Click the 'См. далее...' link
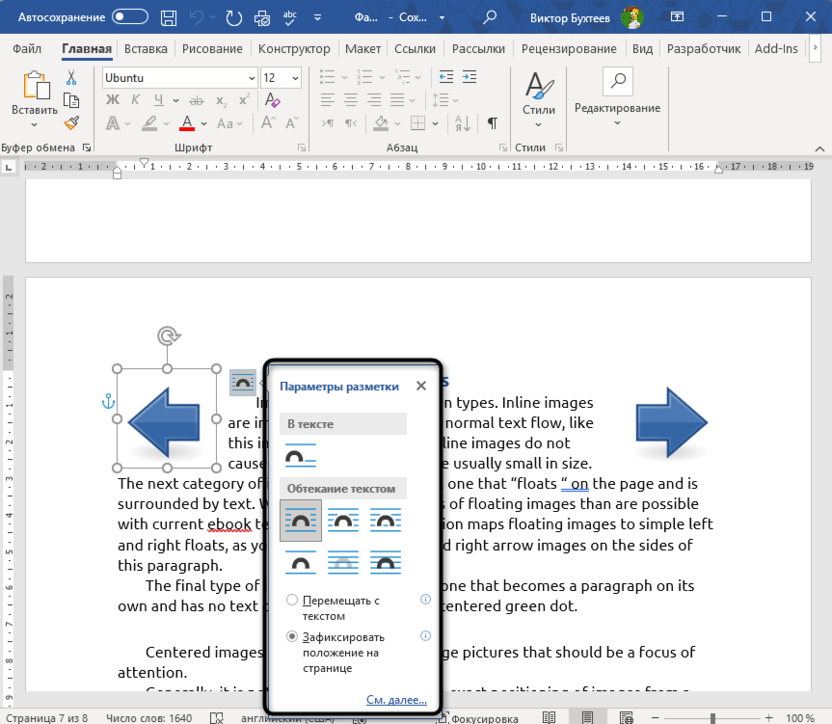The width and height of the screenshot is (832, 724). pyautogui.click(x=396, y=700)
